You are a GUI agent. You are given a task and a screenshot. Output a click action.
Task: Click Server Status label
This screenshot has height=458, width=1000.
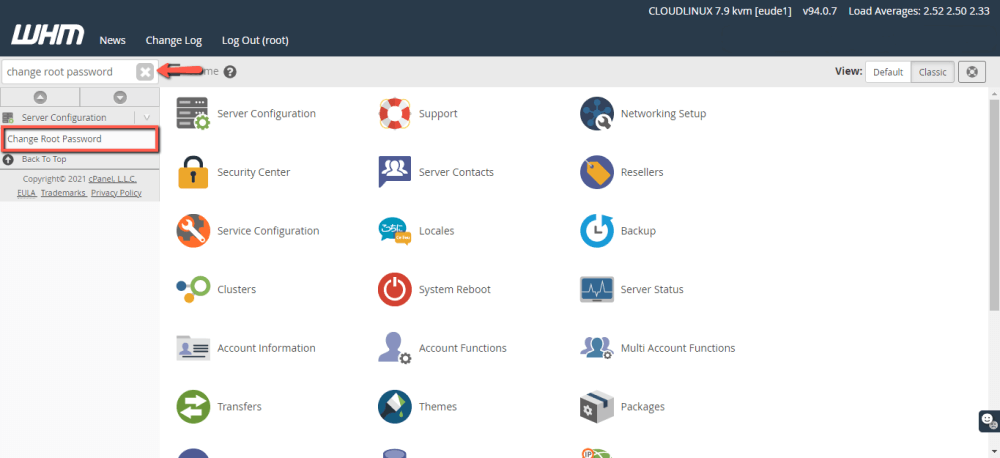[652, 290]
